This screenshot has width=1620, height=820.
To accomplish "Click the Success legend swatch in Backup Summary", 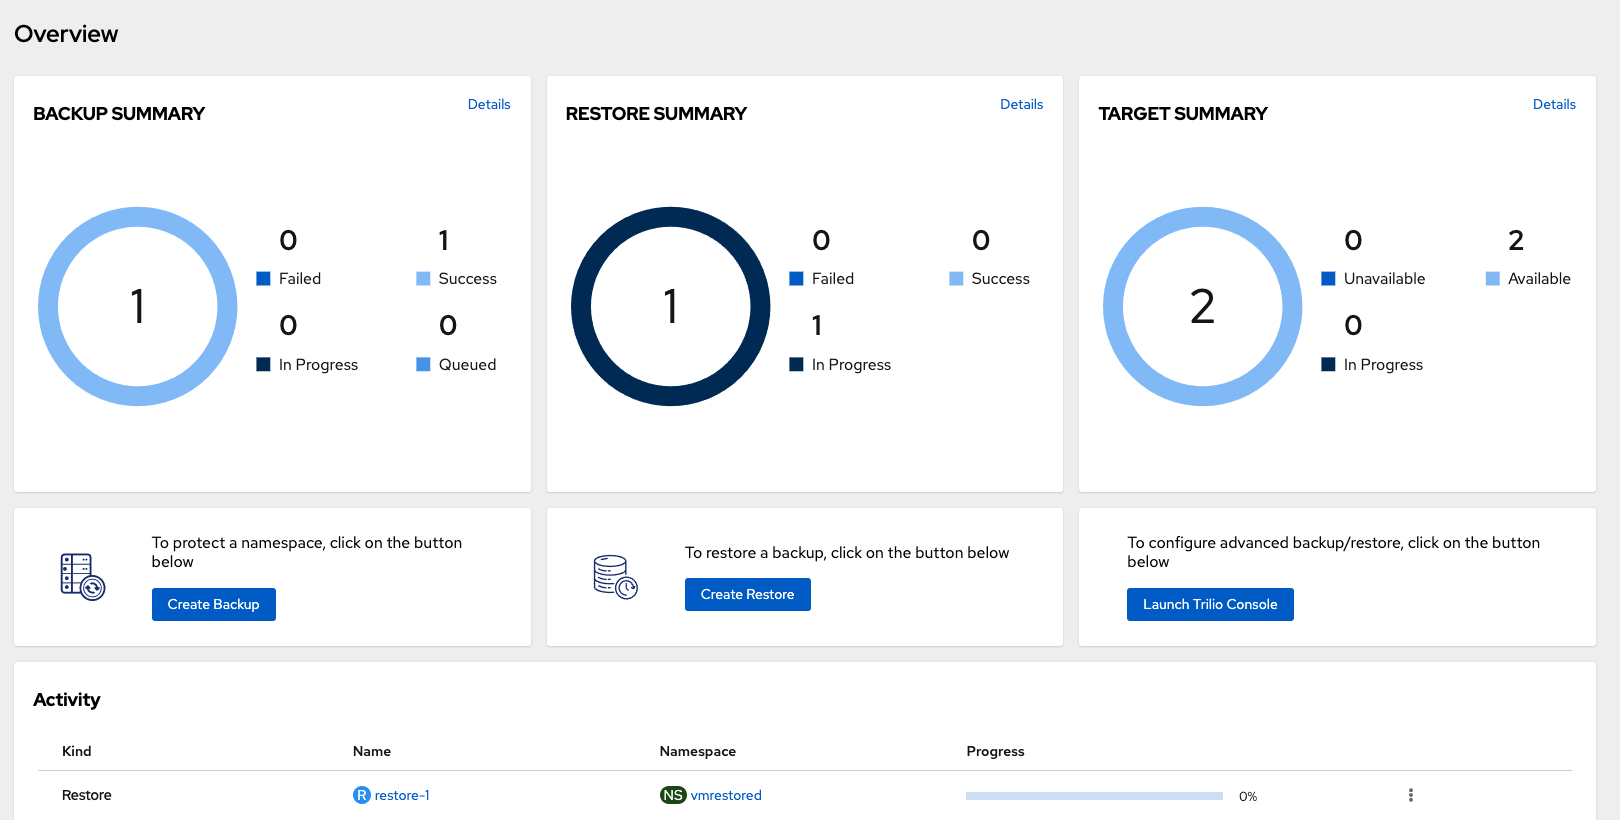I will point(423,279).
